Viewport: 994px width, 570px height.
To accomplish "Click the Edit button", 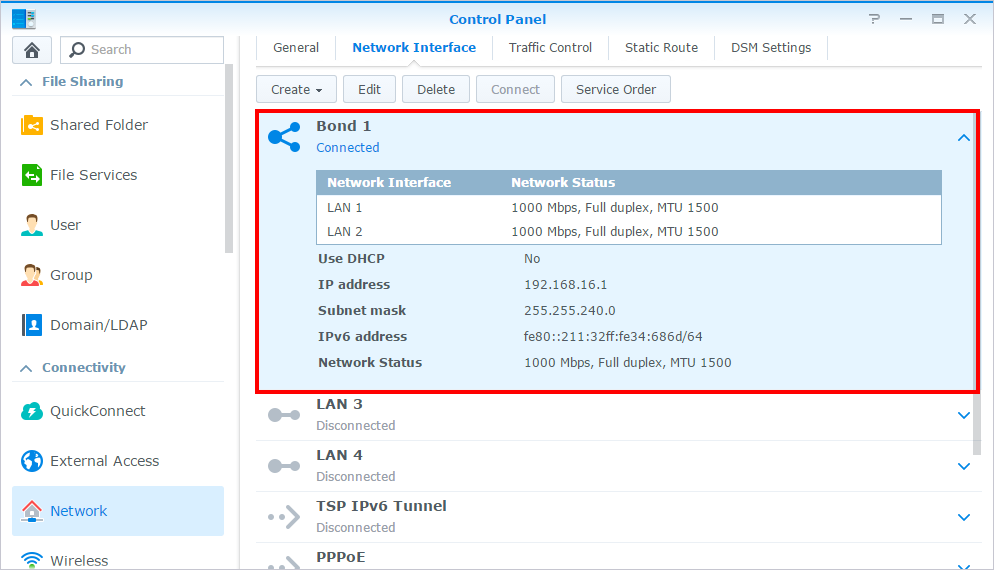I will 370,89.
